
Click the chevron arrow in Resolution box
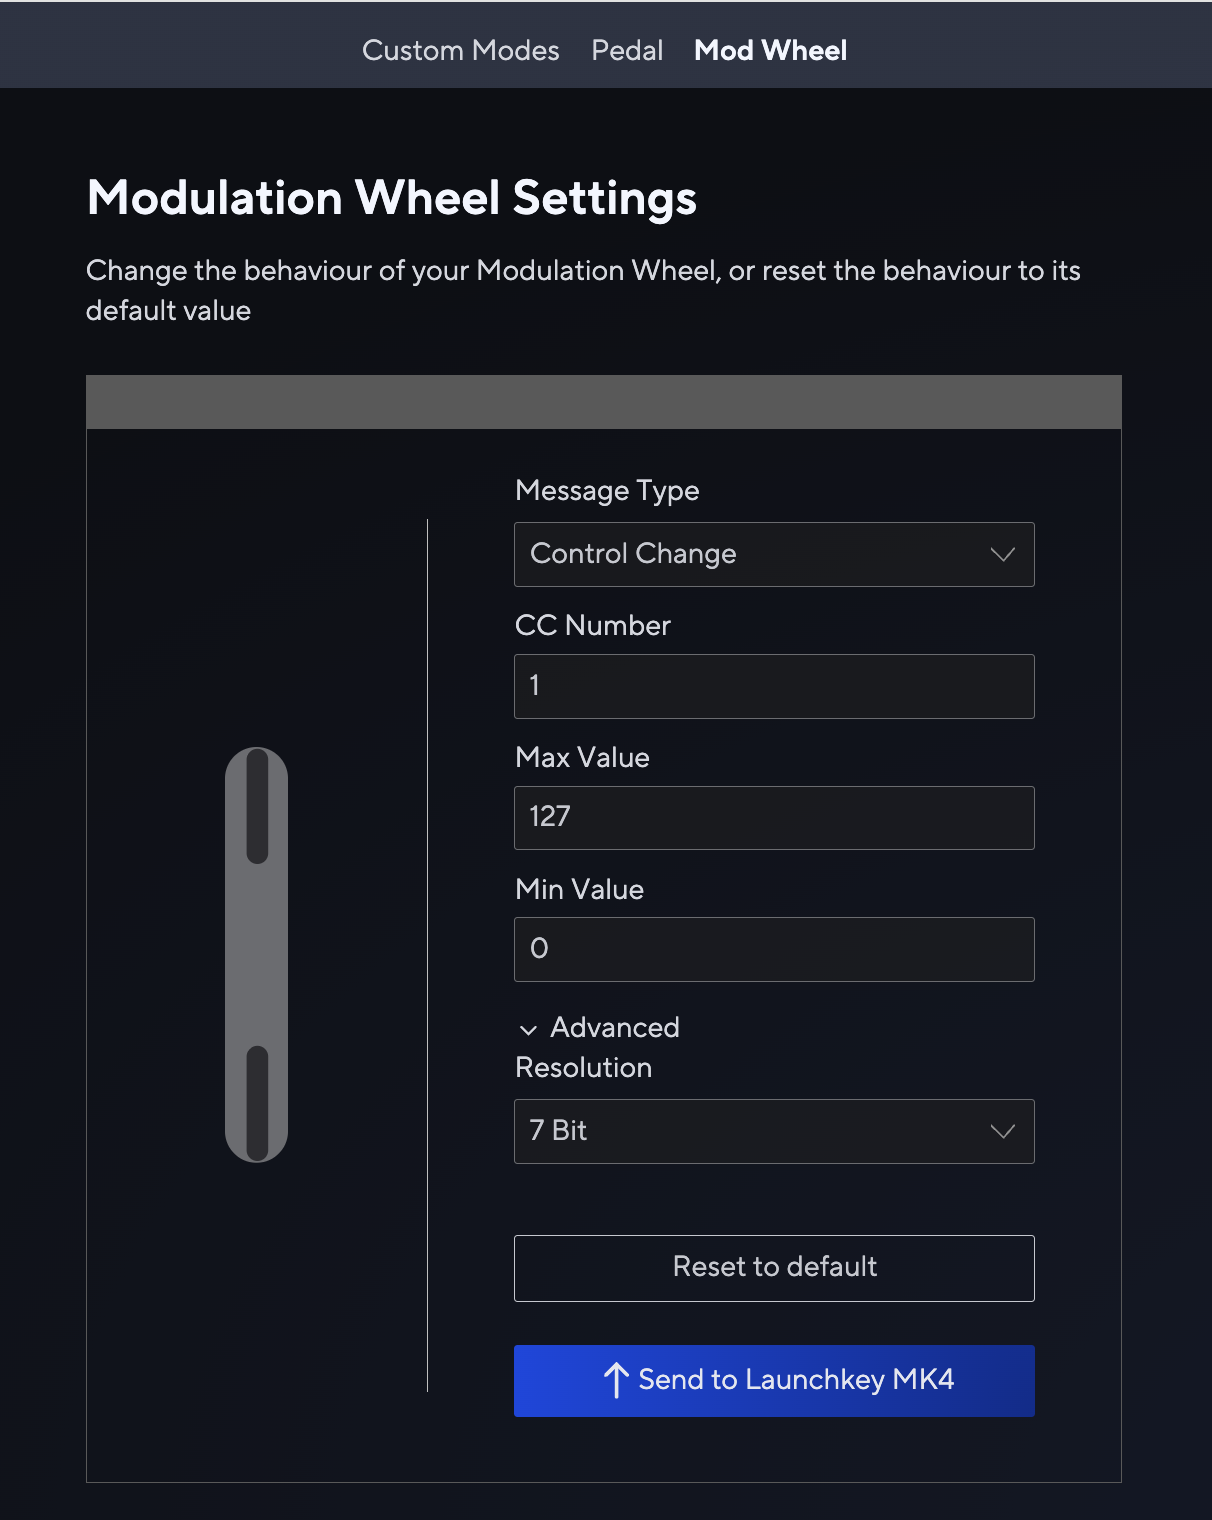1002,1131
